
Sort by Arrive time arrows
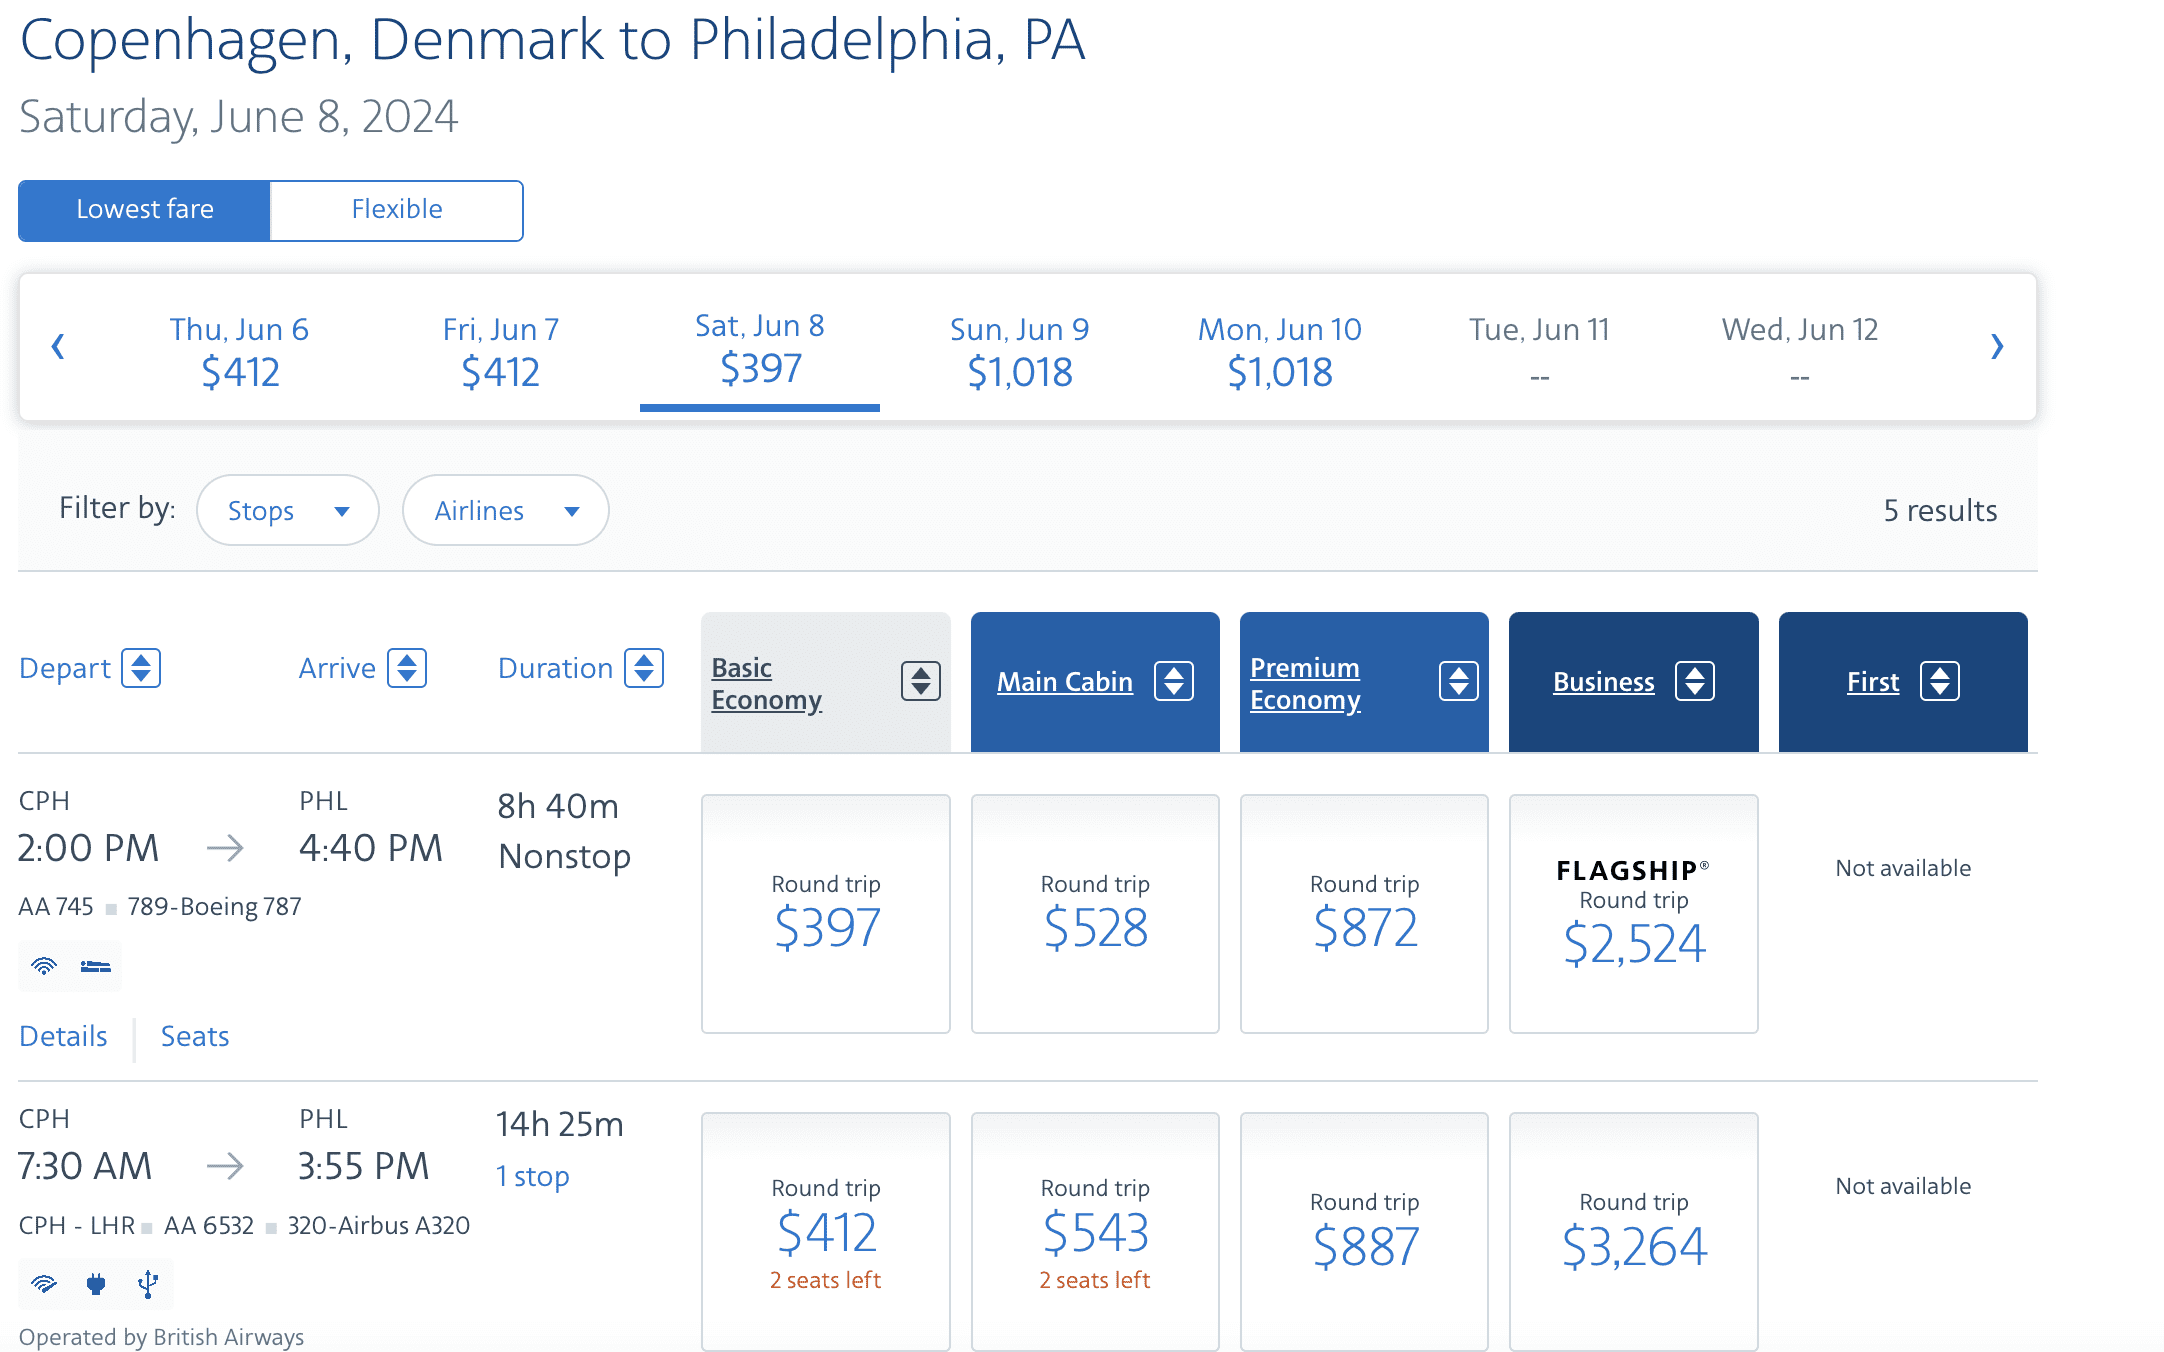click(x=407, y=668)
